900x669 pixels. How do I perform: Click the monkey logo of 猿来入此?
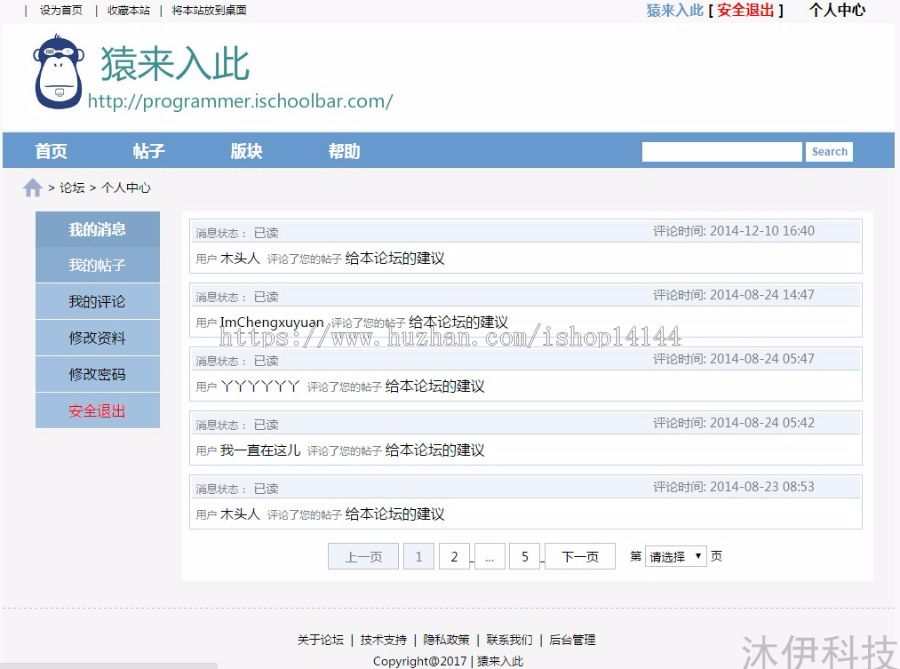[x=58, y=73]
